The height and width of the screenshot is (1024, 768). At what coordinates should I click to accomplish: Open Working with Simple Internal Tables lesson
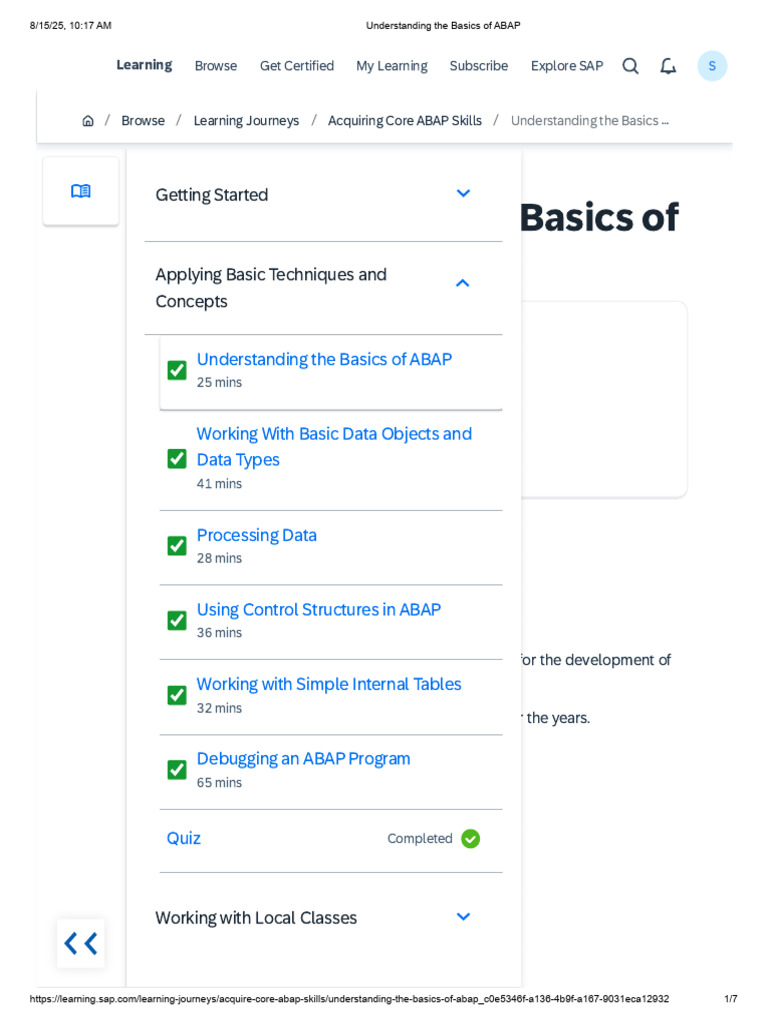[x=329, y=685]
